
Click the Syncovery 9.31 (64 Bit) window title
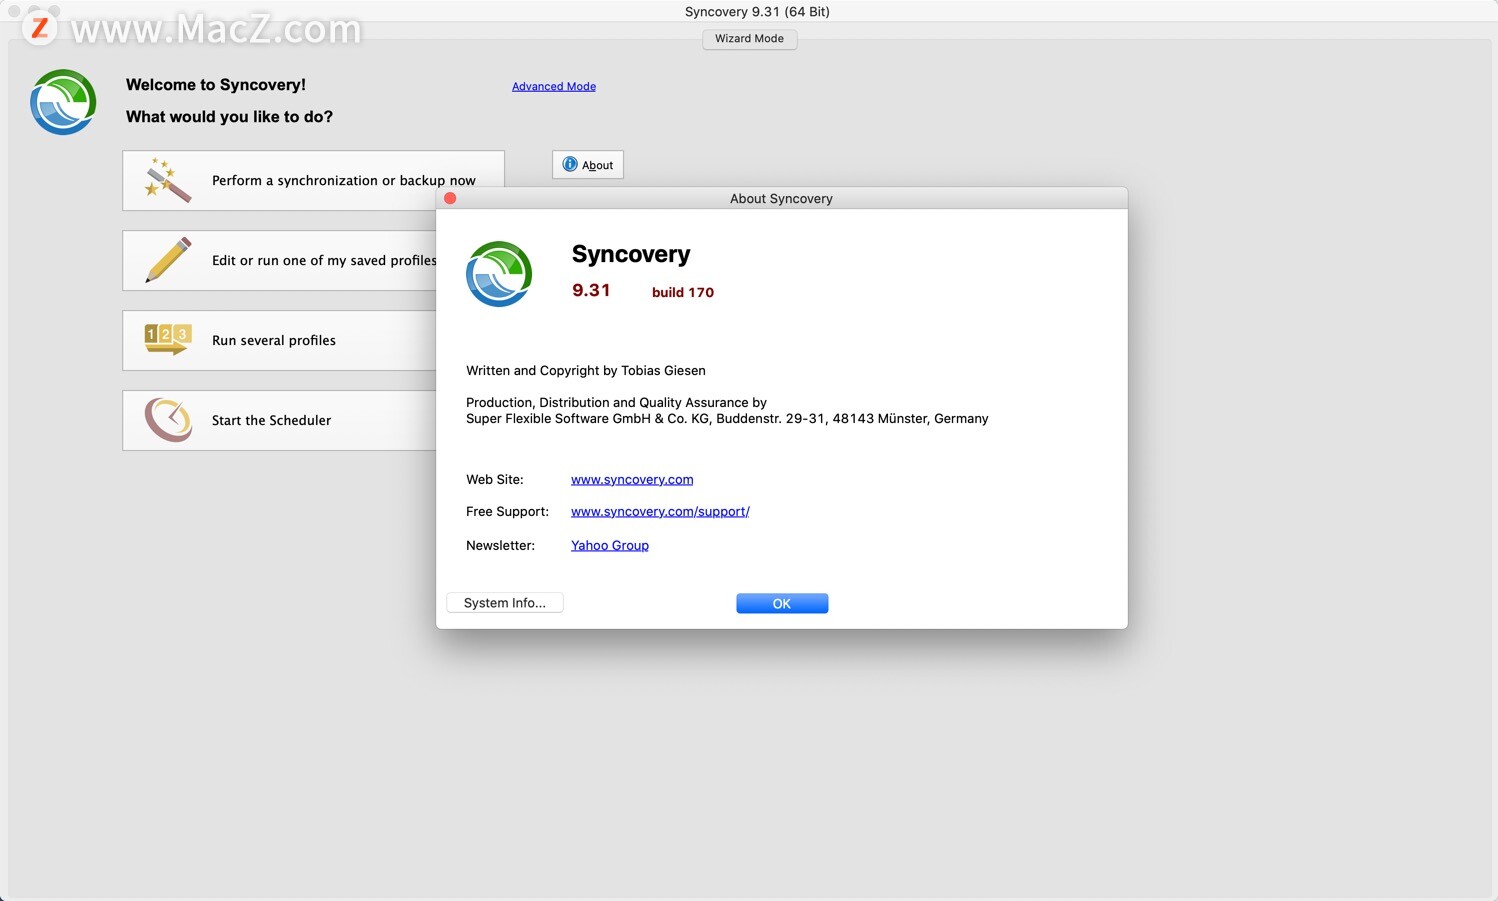click(757, 11)
